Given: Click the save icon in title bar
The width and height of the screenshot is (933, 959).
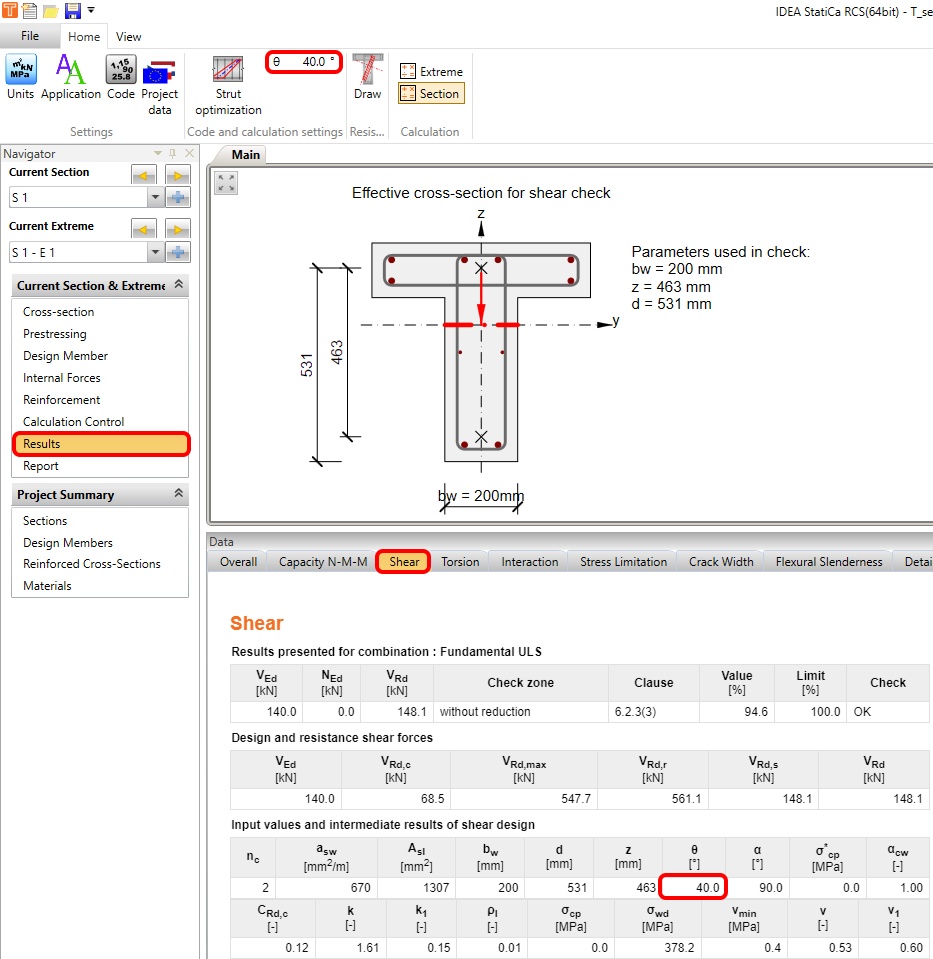Looking at the screenshot, I should click(x=72, y=11).
